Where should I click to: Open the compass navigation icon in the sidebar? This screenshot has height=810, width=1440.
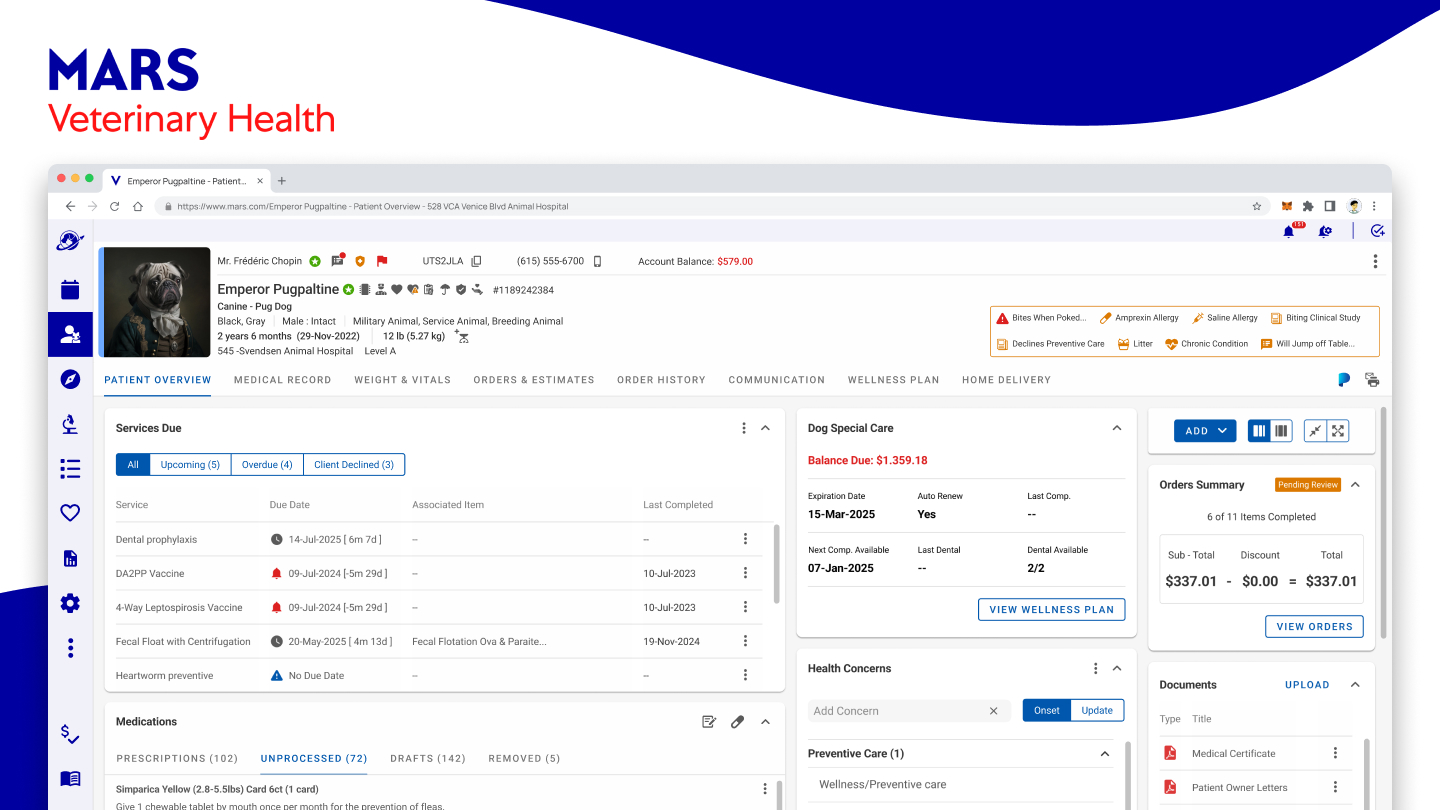[70, 379]
